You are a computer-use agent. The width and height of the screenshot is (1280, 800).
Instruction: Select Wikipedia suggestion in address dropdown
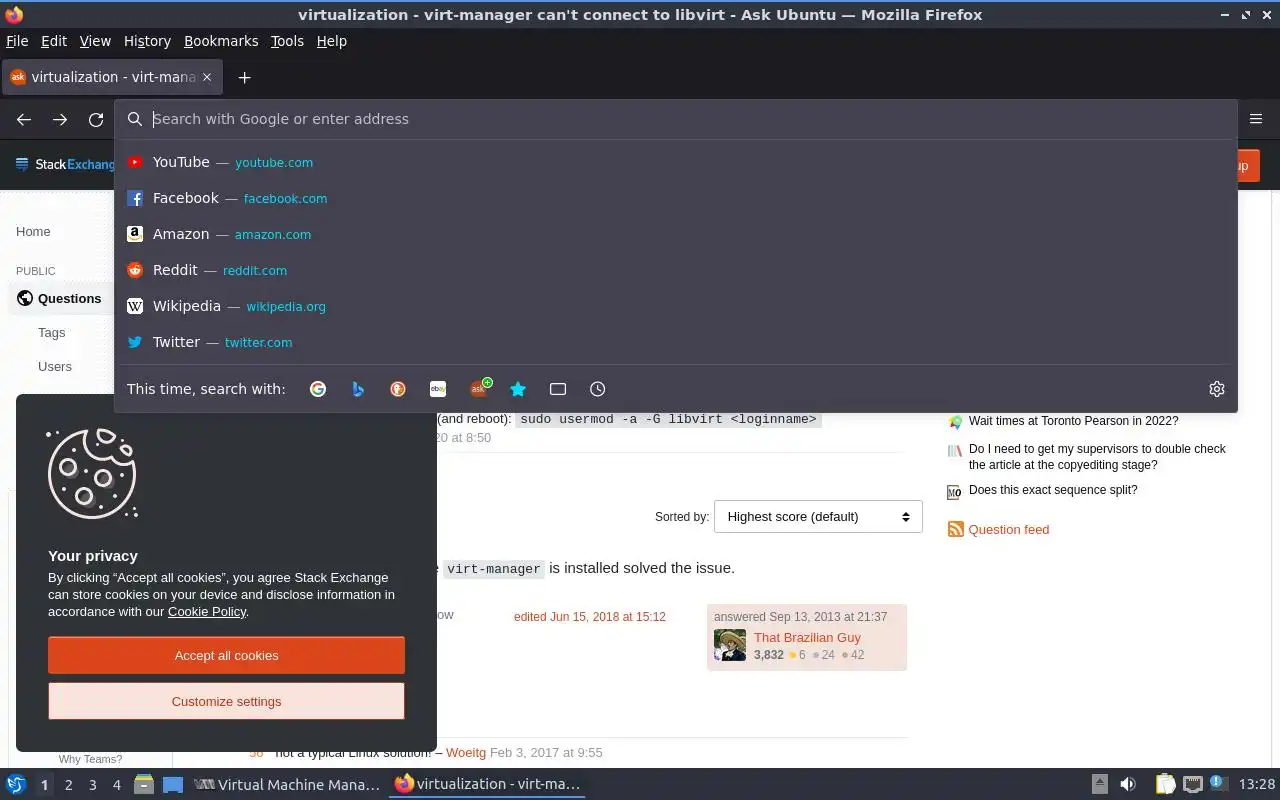tap(676, 306)
